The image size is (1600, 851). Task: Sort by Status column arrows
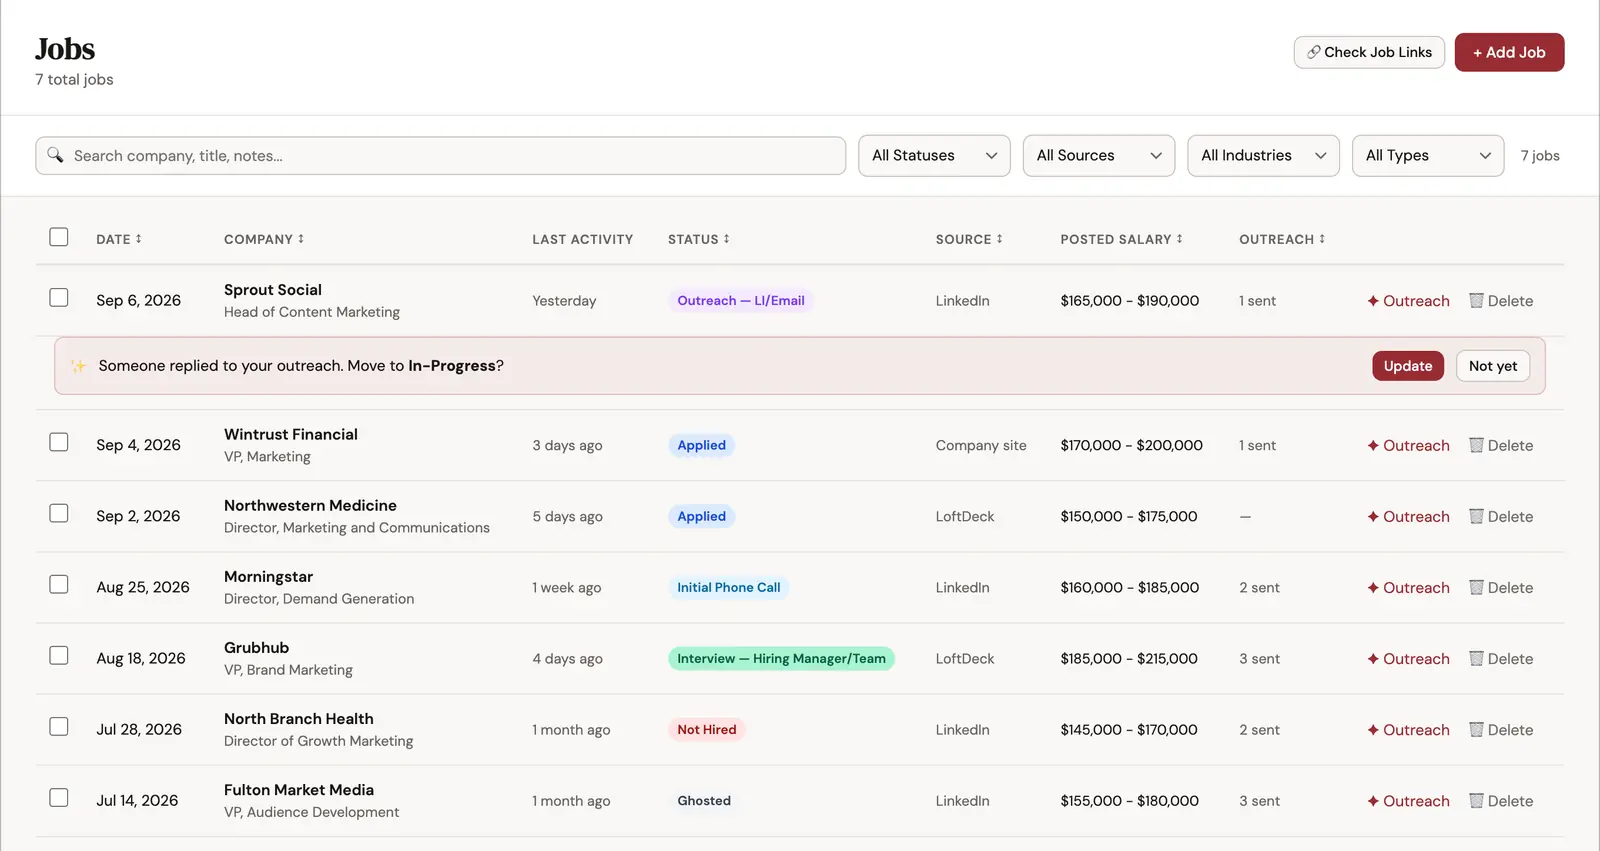[726, 239]
